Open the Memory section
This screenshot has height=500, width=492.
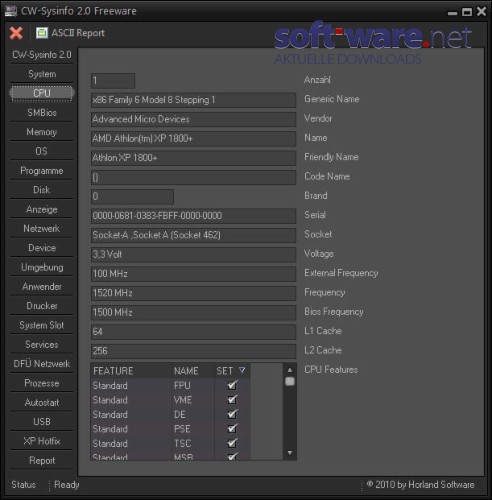[x=42, y=132]
